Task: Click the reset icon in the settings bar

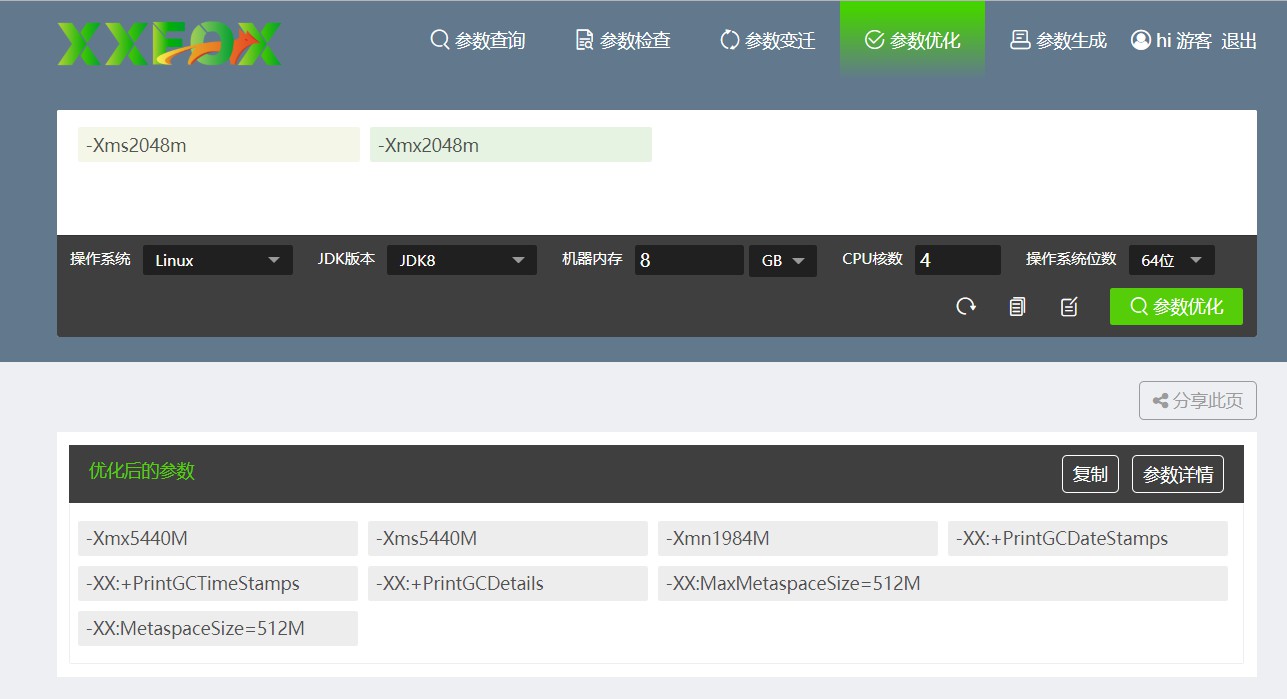Action: pos(966,306)
